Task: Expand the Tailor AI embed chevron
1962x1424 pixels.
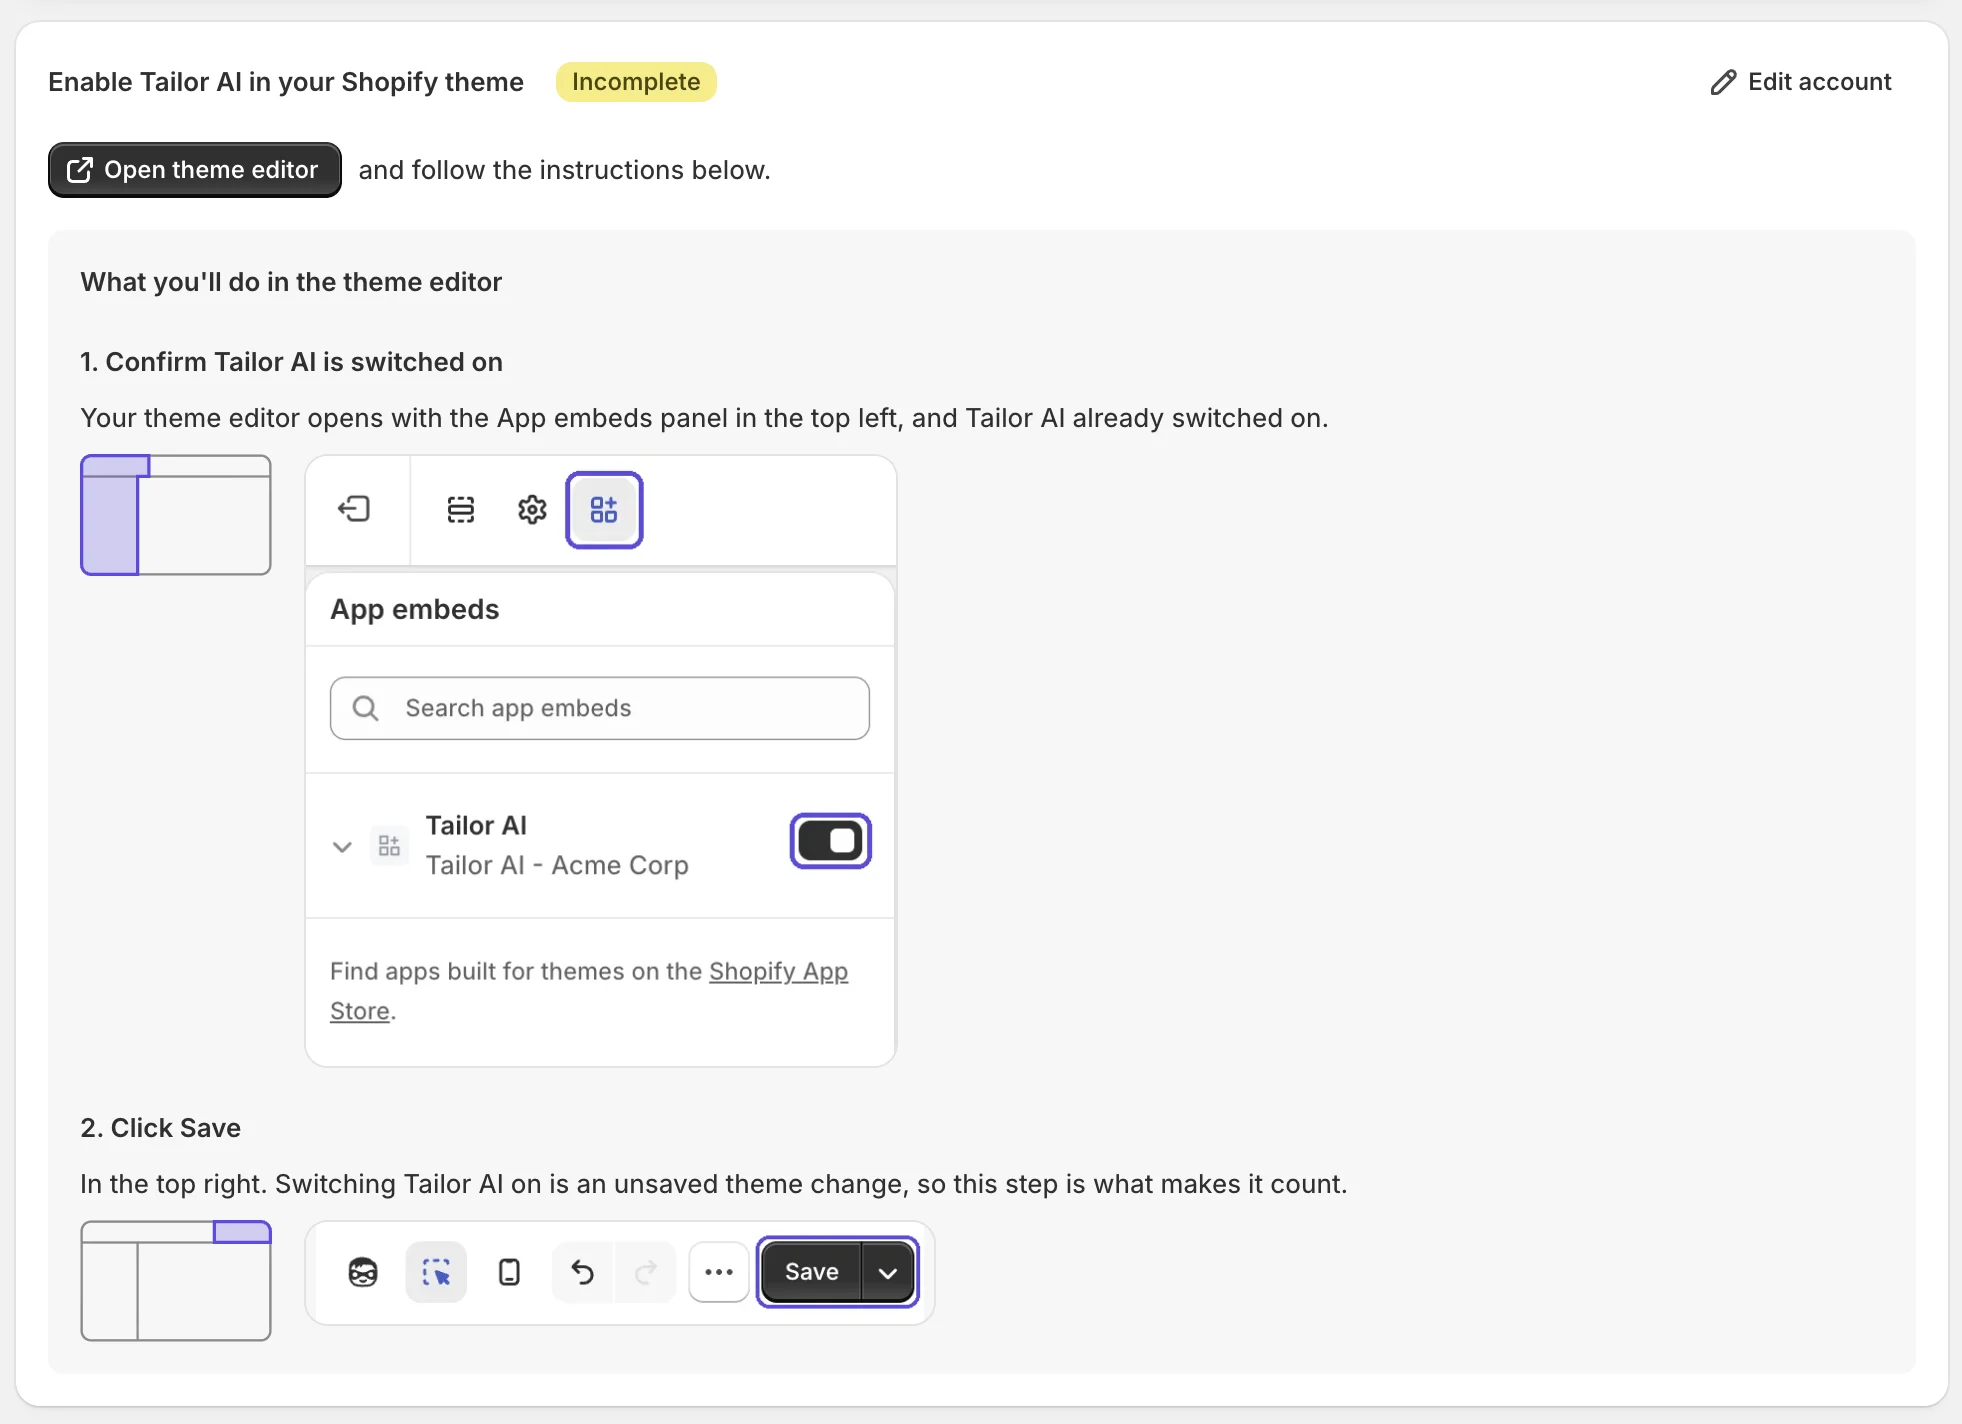Action: [x=342, y=847]
